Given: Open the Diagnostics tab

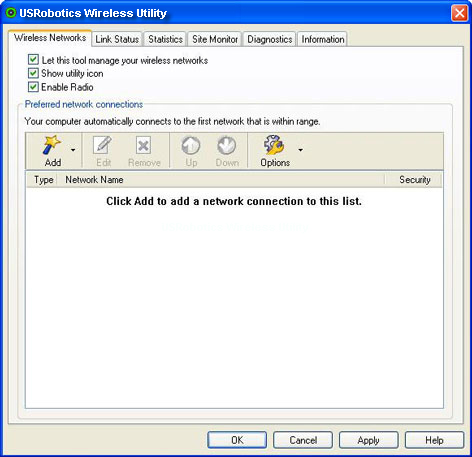Looking at the screenshot, I should pyautogui.click(x=270, y=39).
